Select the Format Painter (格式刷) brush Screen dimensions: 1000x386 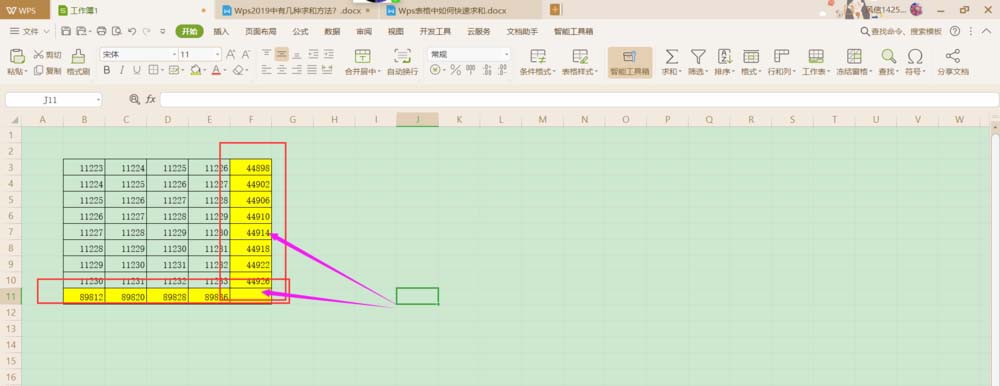point(78,57)
